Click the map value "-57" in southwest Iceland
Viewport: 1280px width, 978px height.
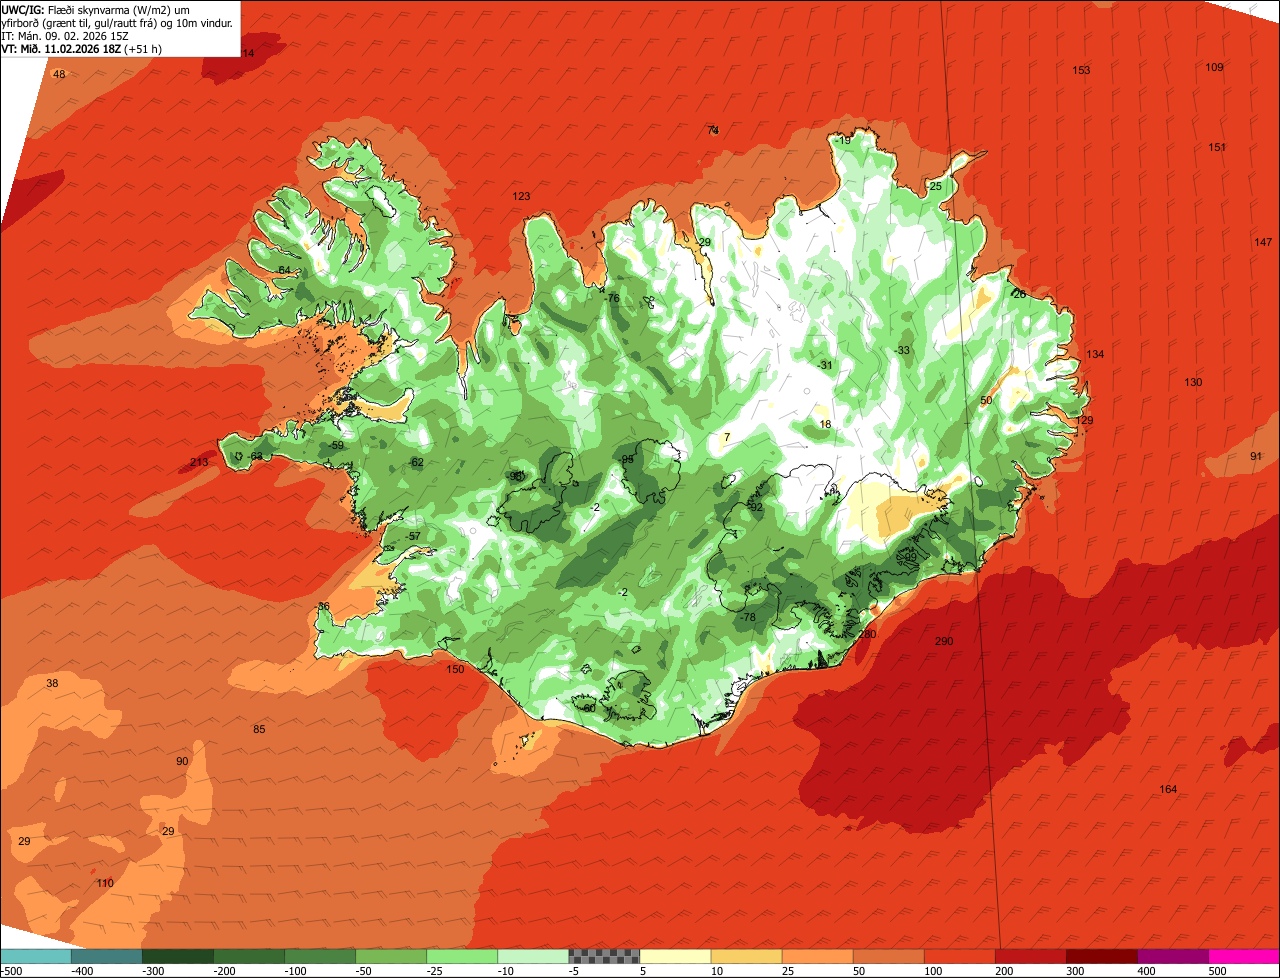412,536
